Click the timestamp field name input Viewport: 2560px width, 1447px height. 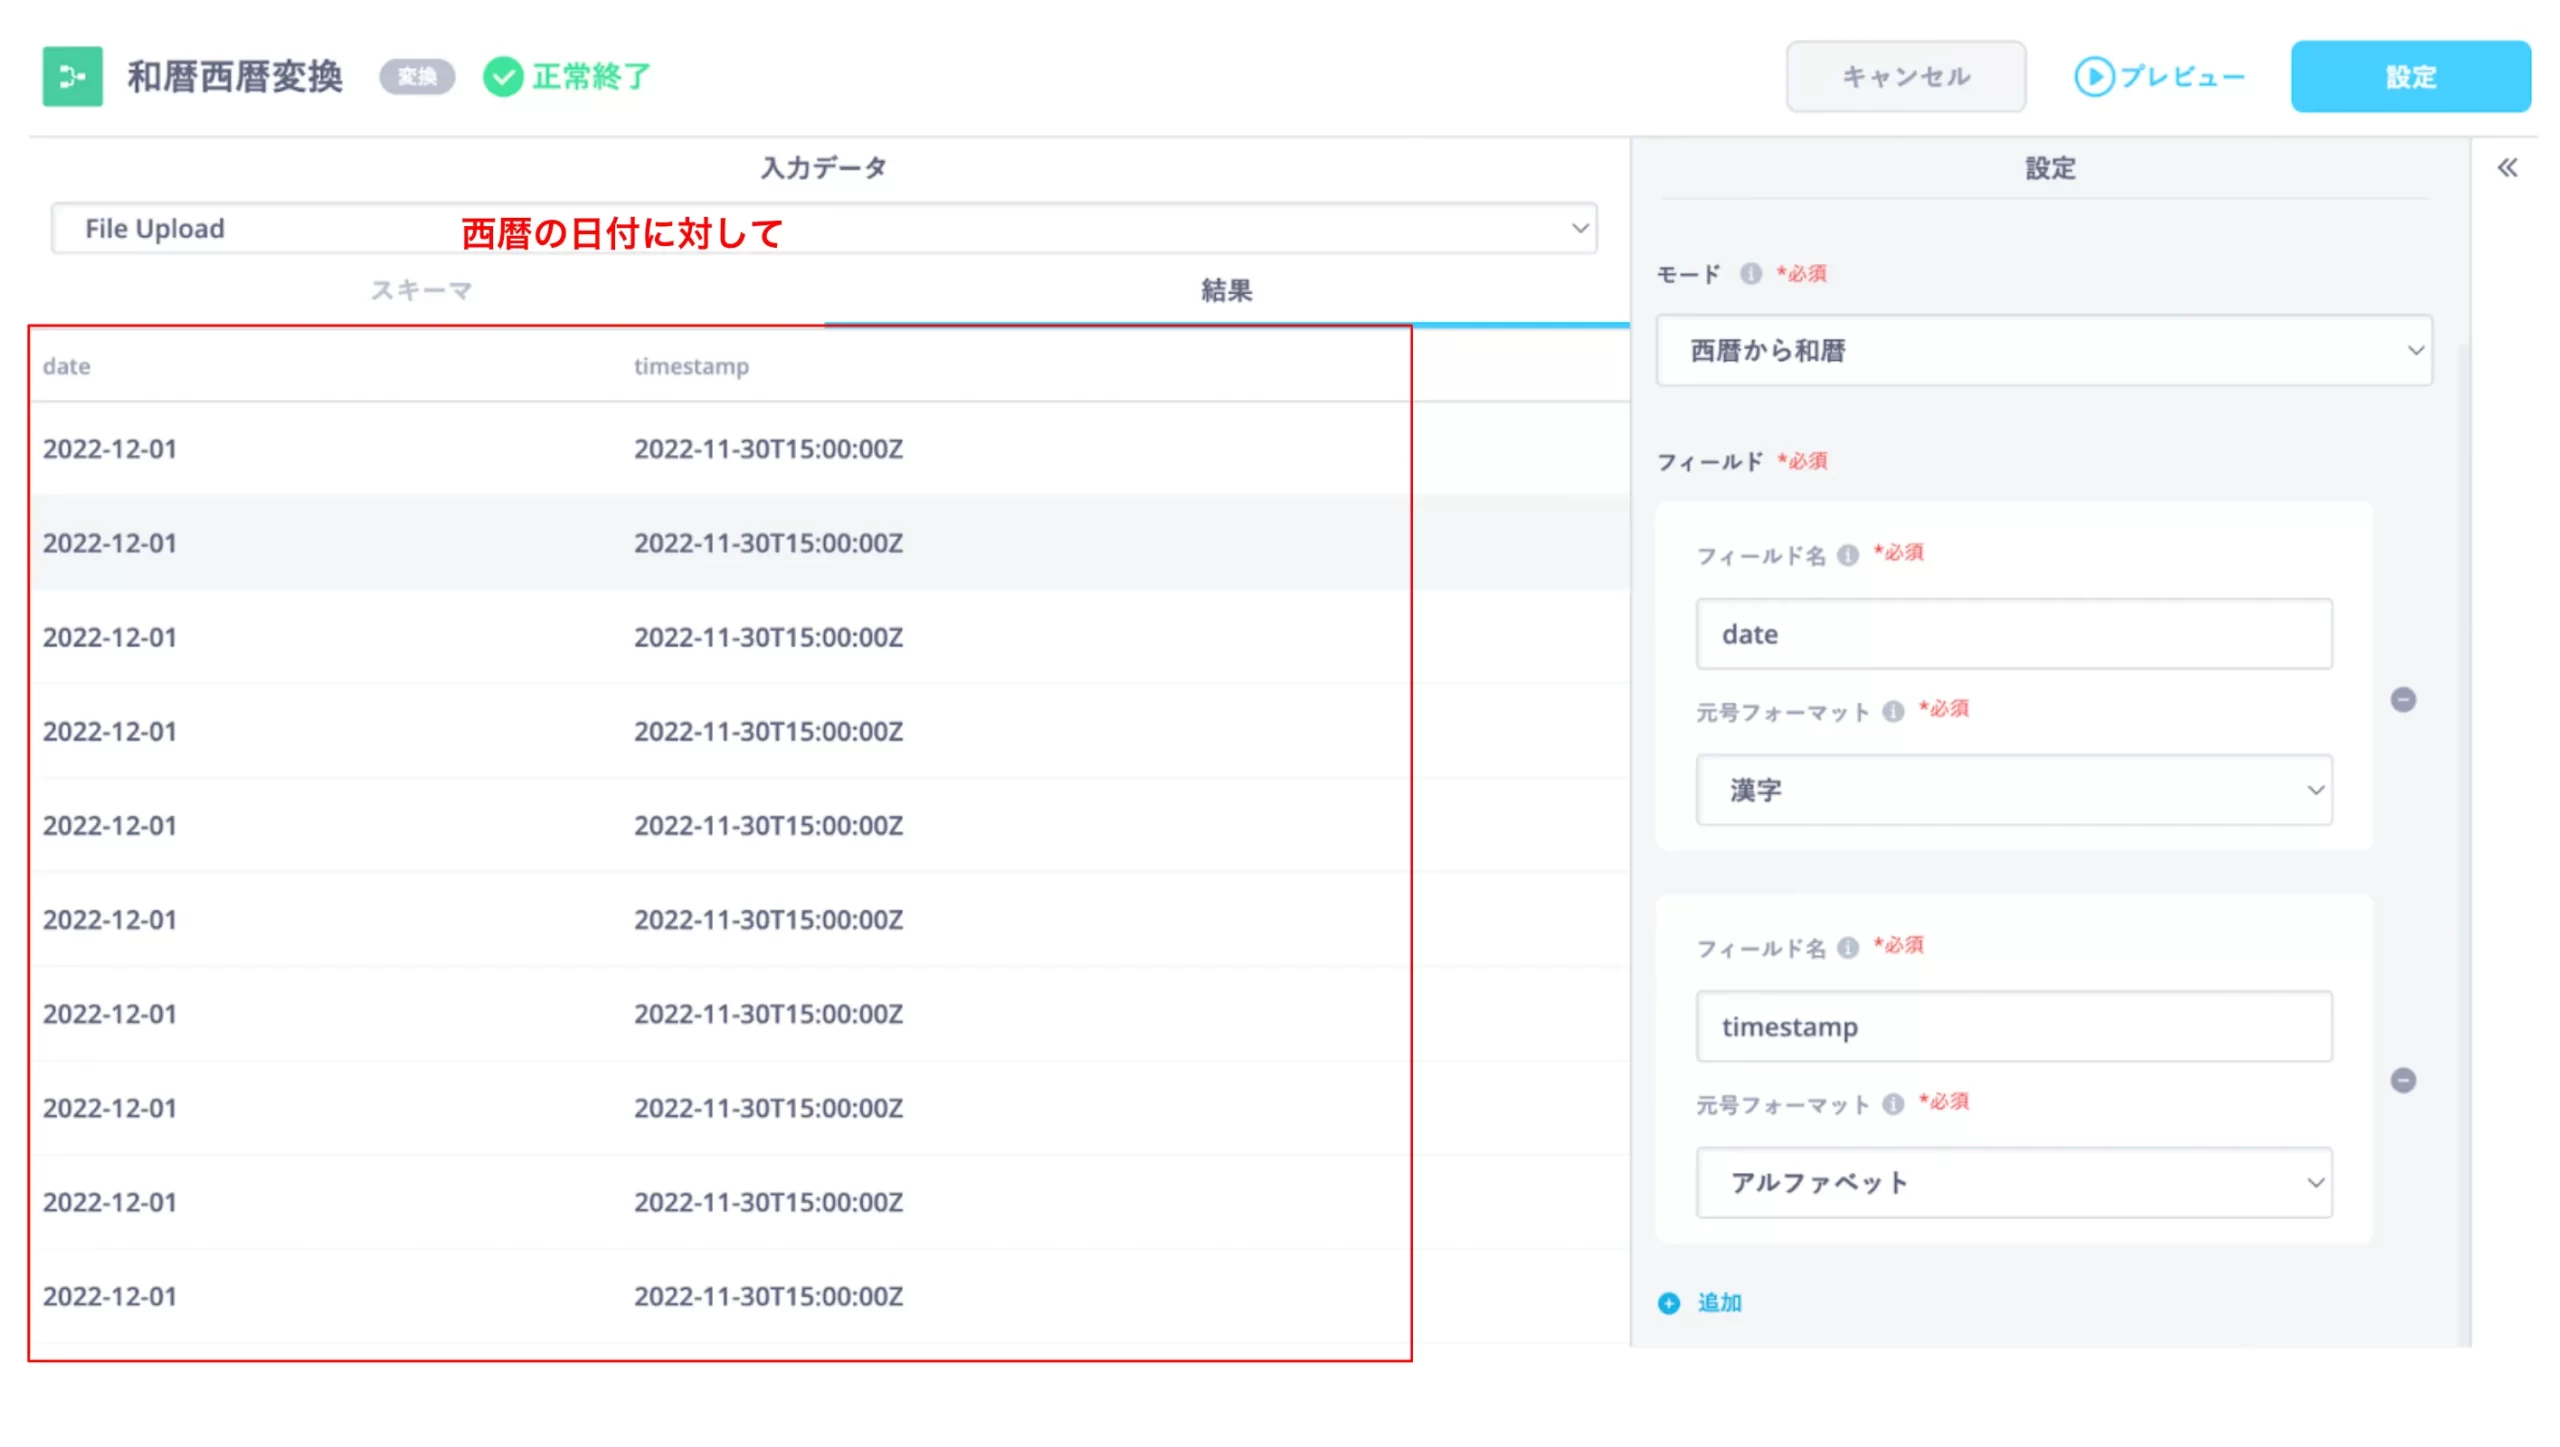(2013, 1027)
